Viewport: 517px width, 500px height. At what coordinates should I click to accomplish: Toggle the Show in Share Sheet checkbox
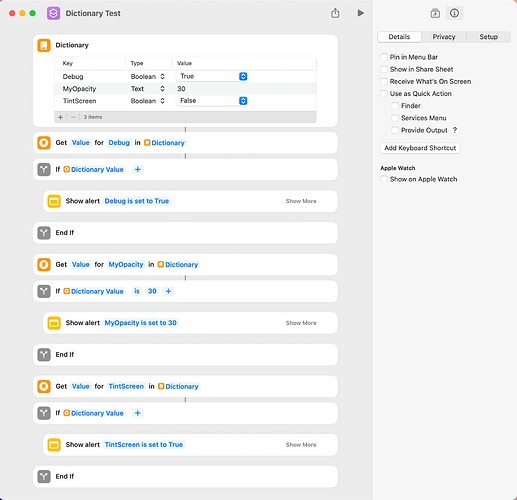(384, 69)
